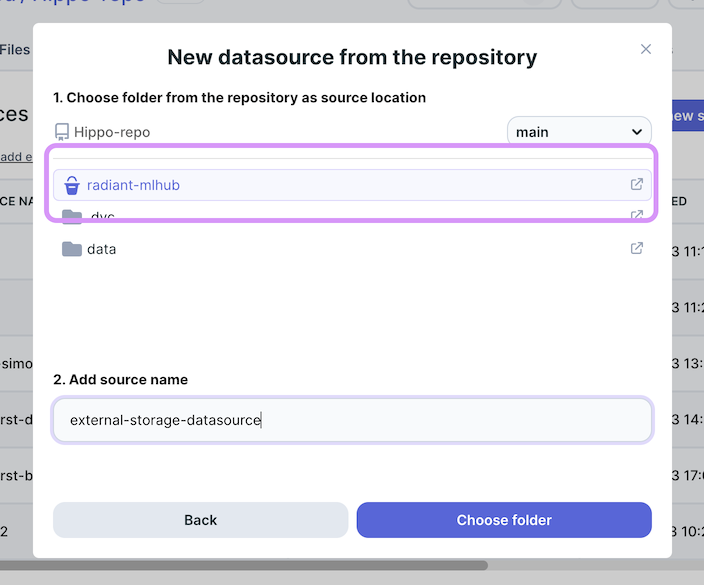This screenshot has width=704, height=585.
Task: Click the Hippo-repo repository icon
Action: (x=62, y=132)
